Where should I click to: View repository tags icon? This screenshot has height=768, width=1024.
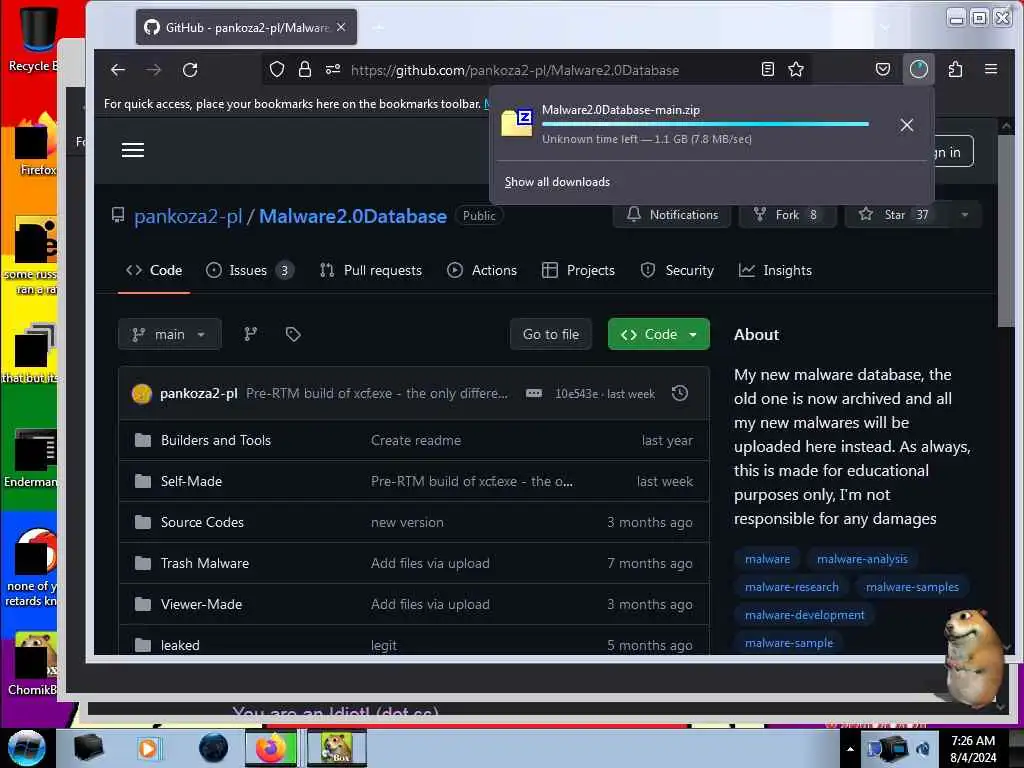point(293,334)
